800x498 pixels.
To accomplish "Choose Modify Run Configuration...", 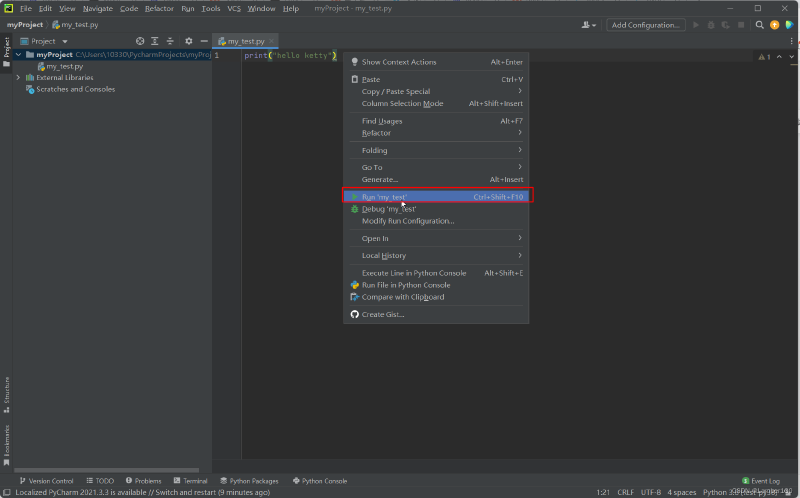I will 437,221.
